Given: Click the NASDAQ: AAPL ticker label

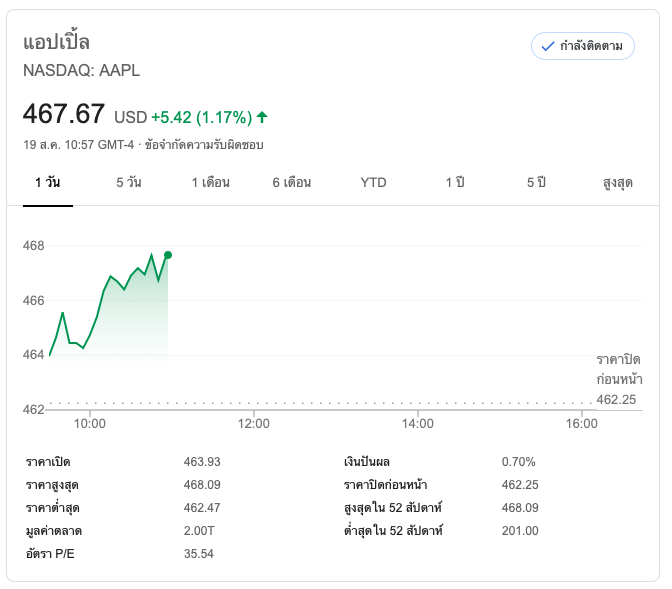Looking at the screenshot, I should pos(82,70).
